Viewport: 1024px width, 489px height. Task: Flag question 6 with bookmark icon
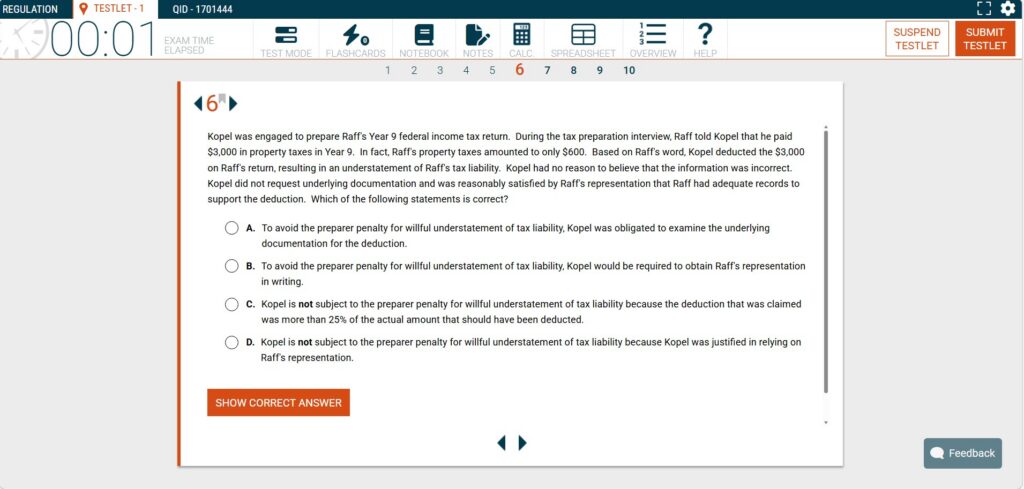point(222,99)
